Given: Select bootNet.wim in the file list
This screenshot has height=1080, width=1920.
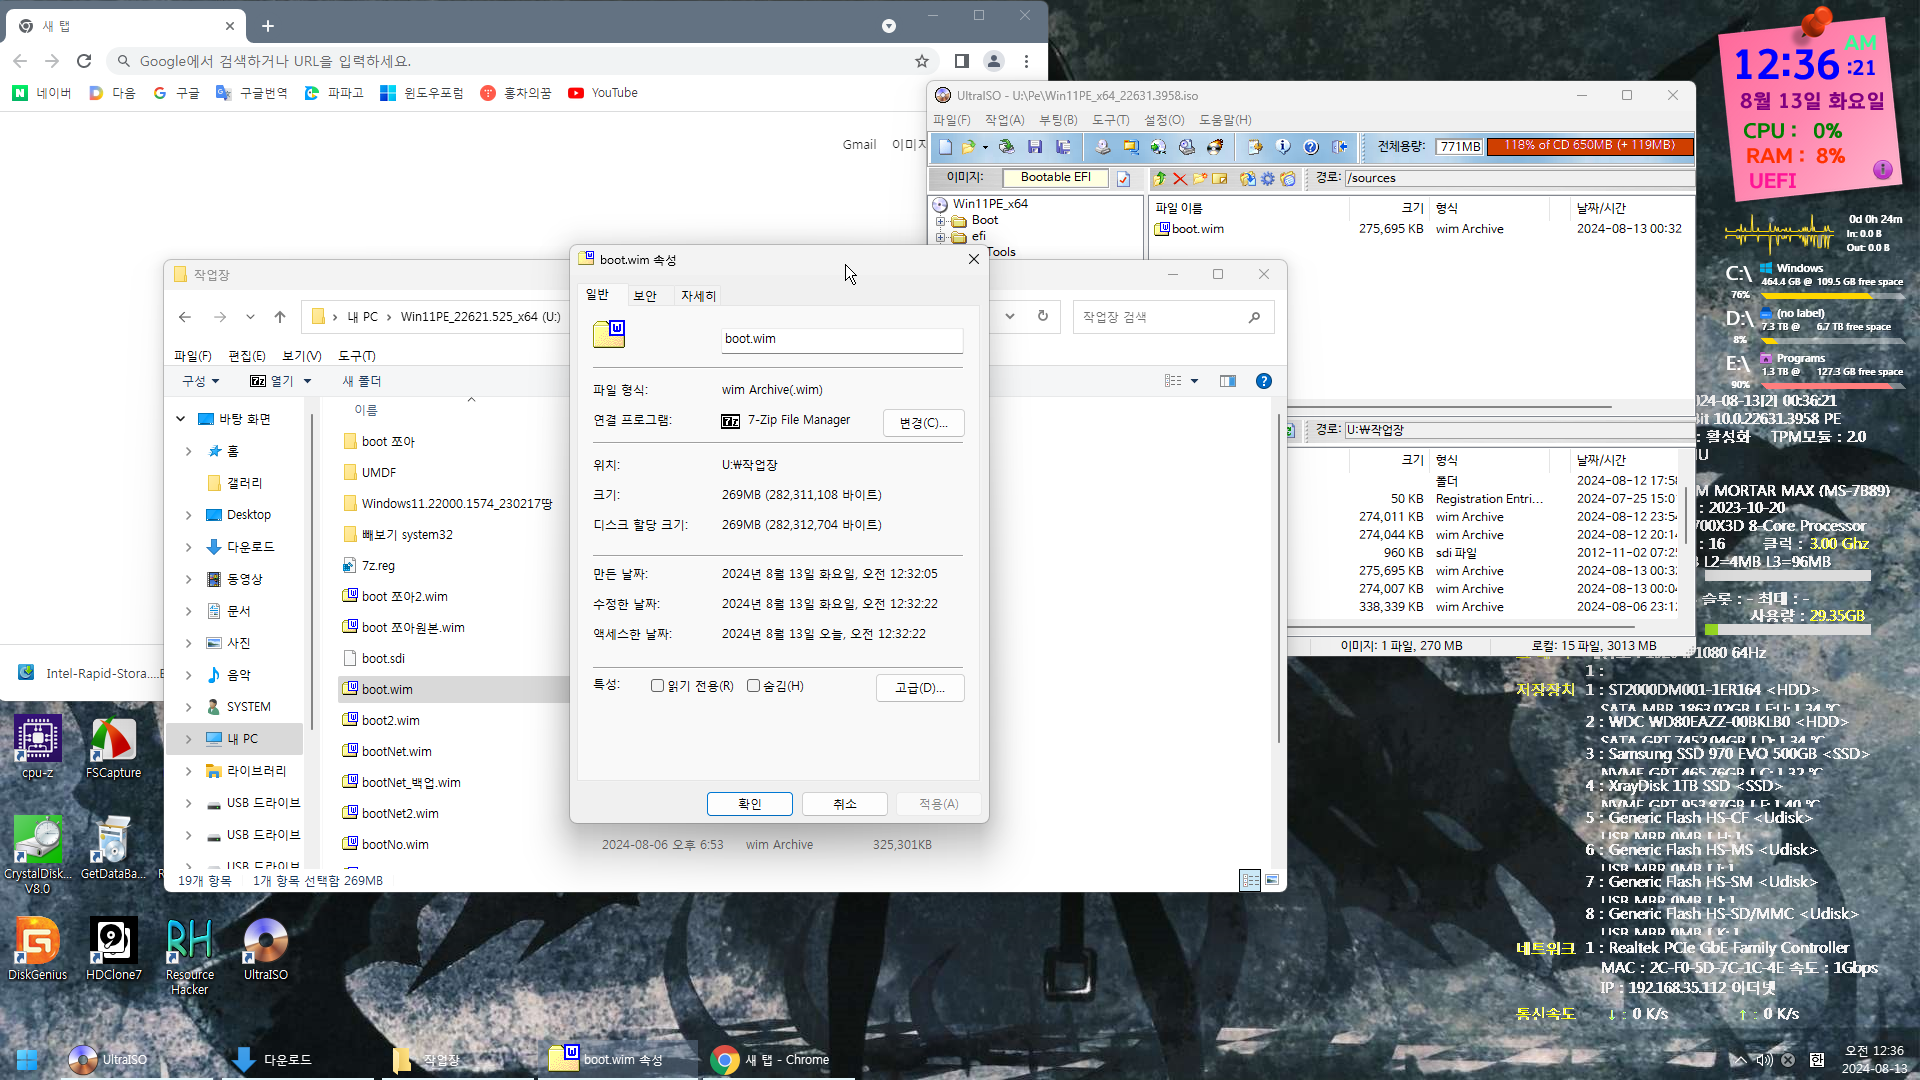Looking at the screenshot, I should (x=397, y=752).
